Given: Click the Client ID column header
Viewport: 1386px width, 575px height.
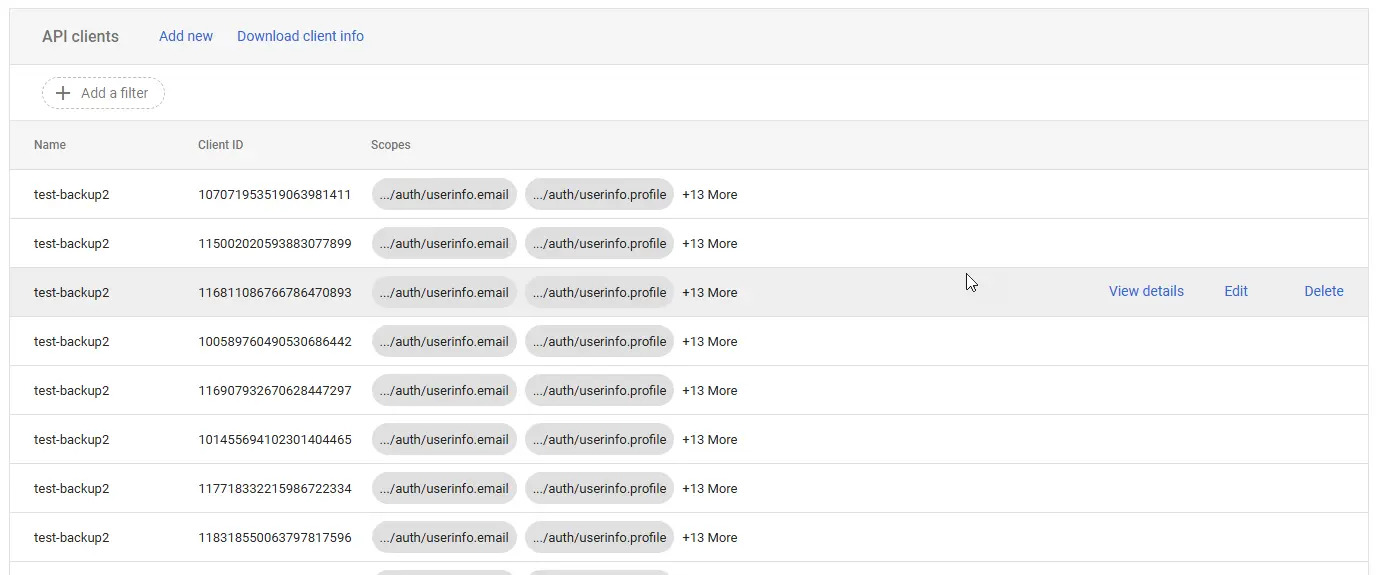Looking at the screenshot, I should 220,145.
